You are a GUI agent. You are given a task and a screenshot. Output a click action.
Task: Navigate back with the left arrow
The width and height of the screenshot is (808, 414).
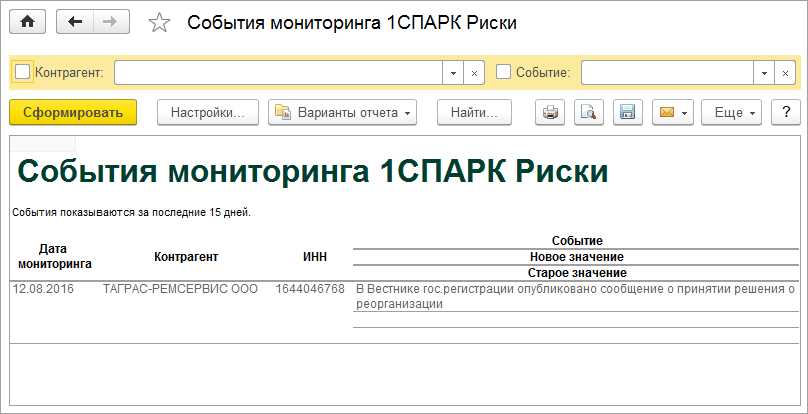coord(75,22)
